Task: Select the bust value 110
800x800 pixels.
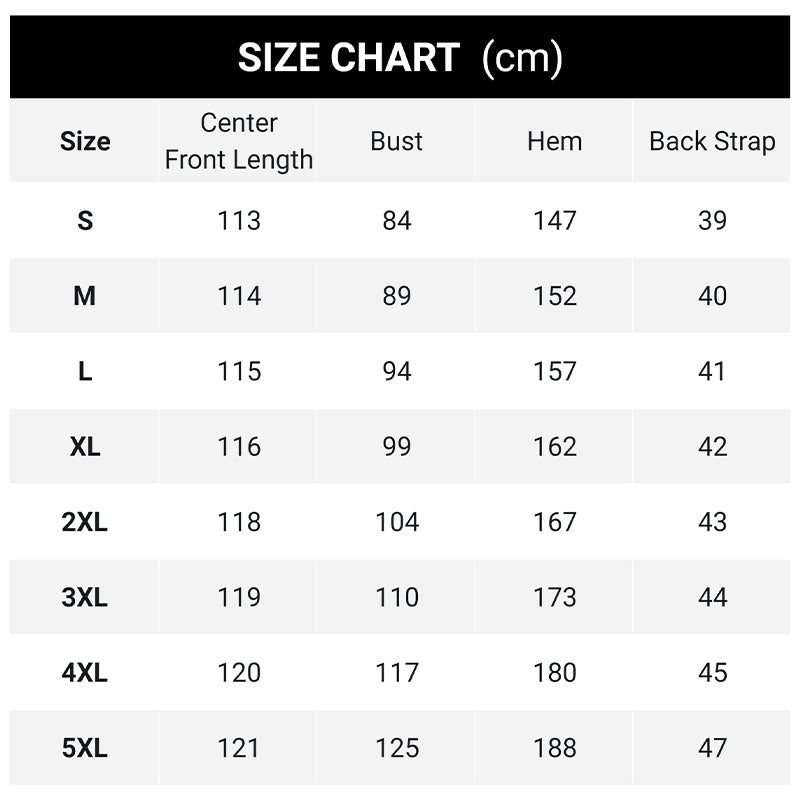Action: pos(397,597)
